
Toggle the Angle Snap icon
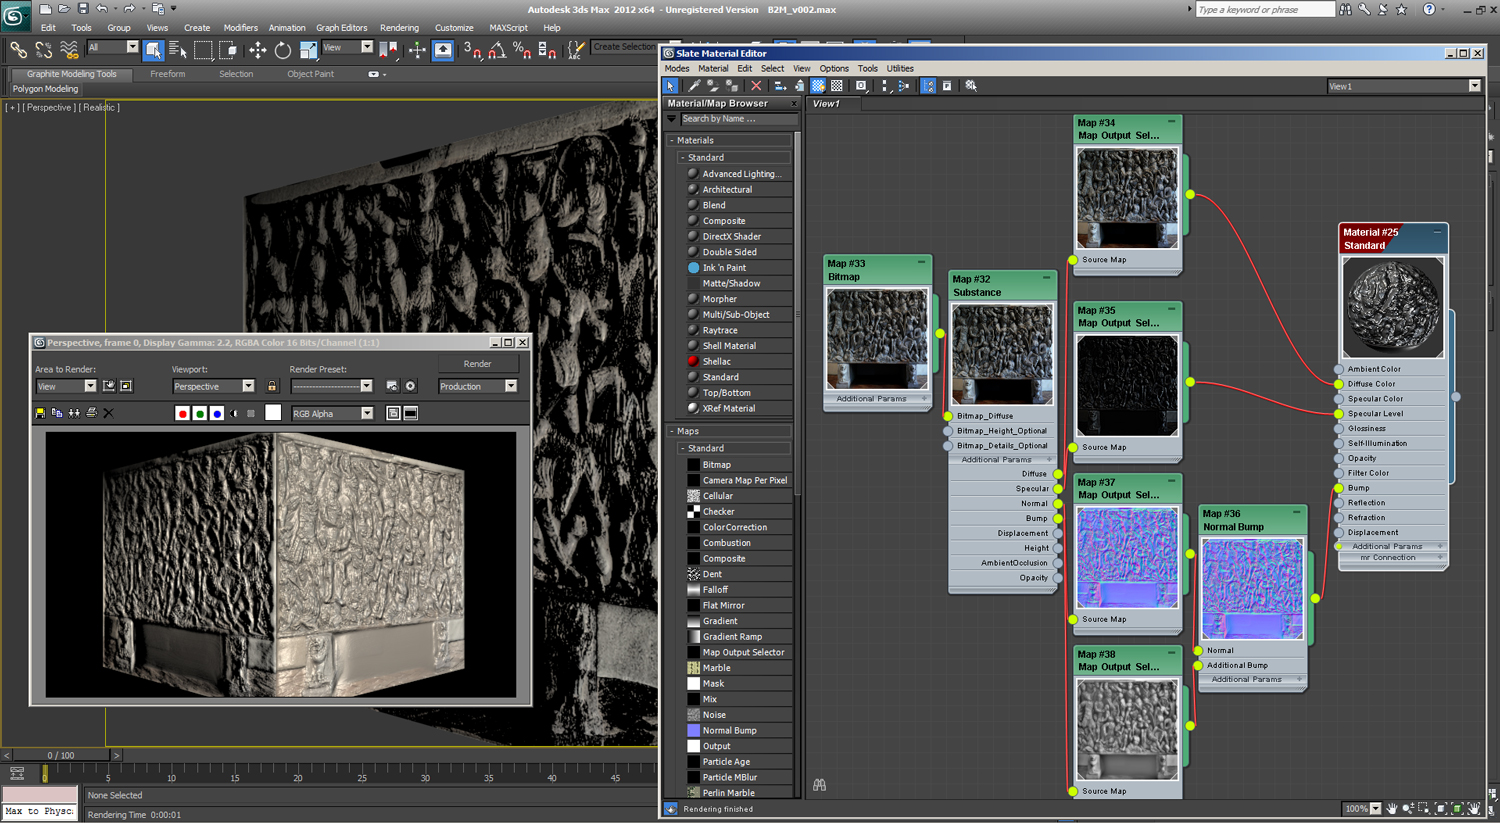(x=497, y=49)
